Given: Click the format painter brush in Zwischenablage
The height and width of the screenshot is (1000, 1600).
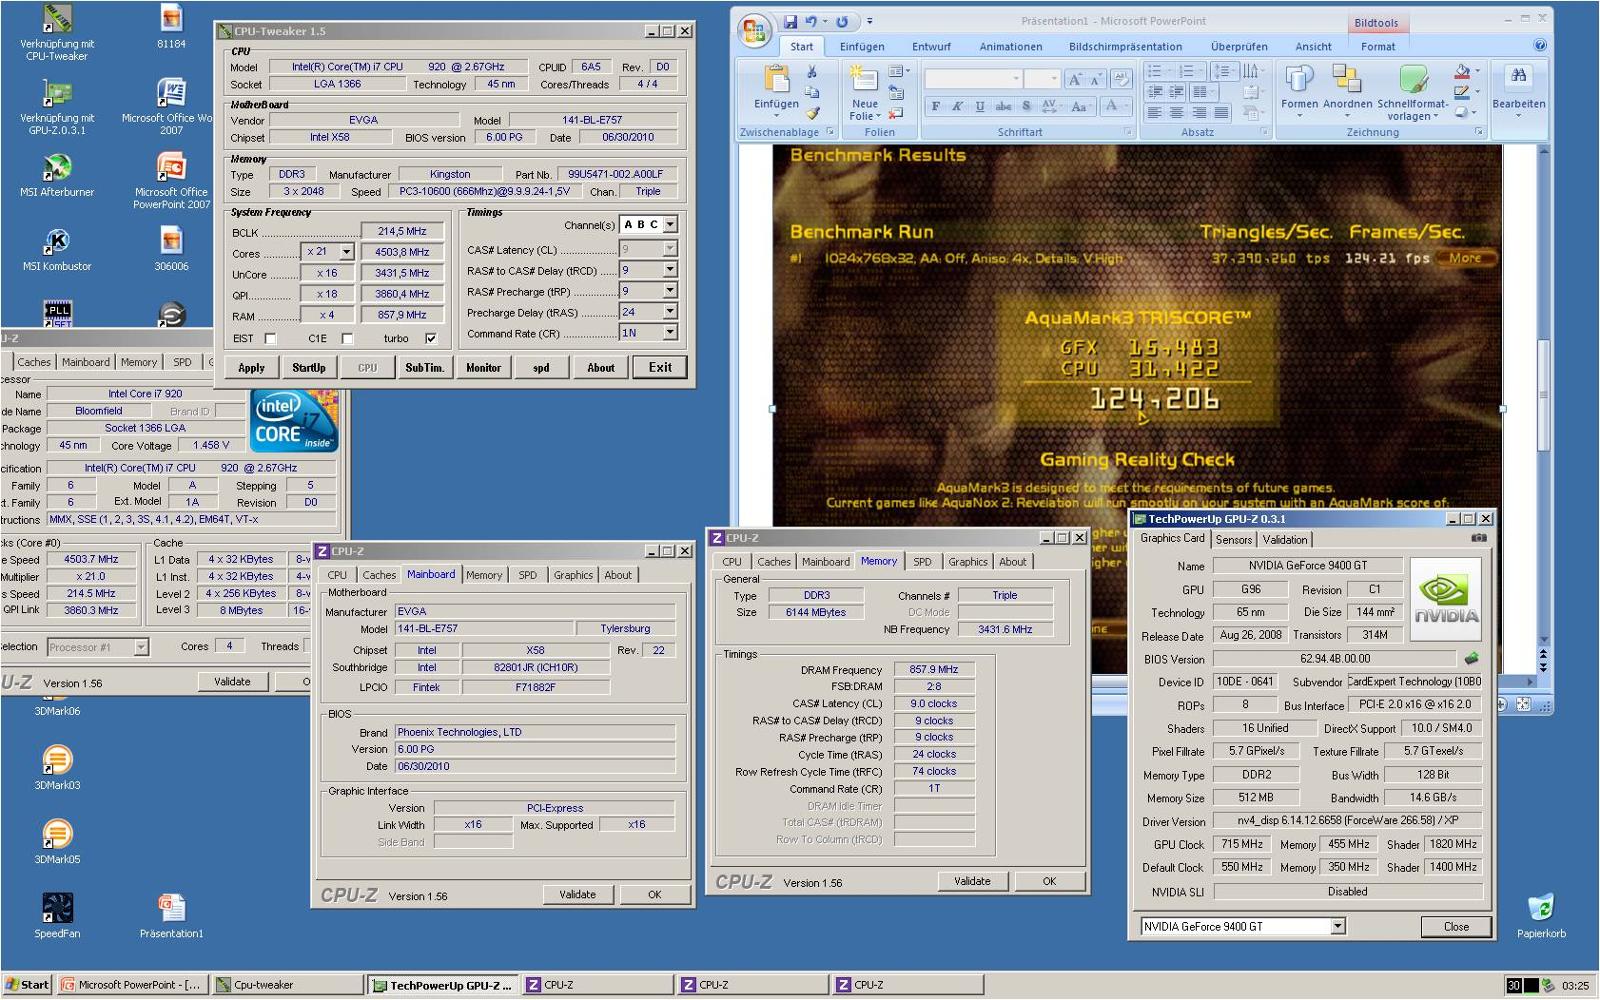Looking at the screenshot, I should click(812, 113).
